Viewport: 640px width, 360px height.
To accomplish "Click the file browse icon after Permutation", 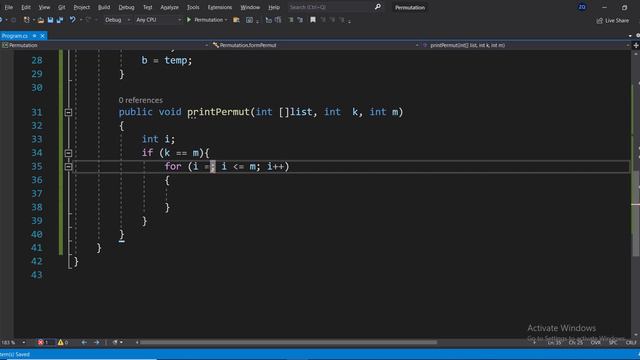I will (x=236, y=20).
